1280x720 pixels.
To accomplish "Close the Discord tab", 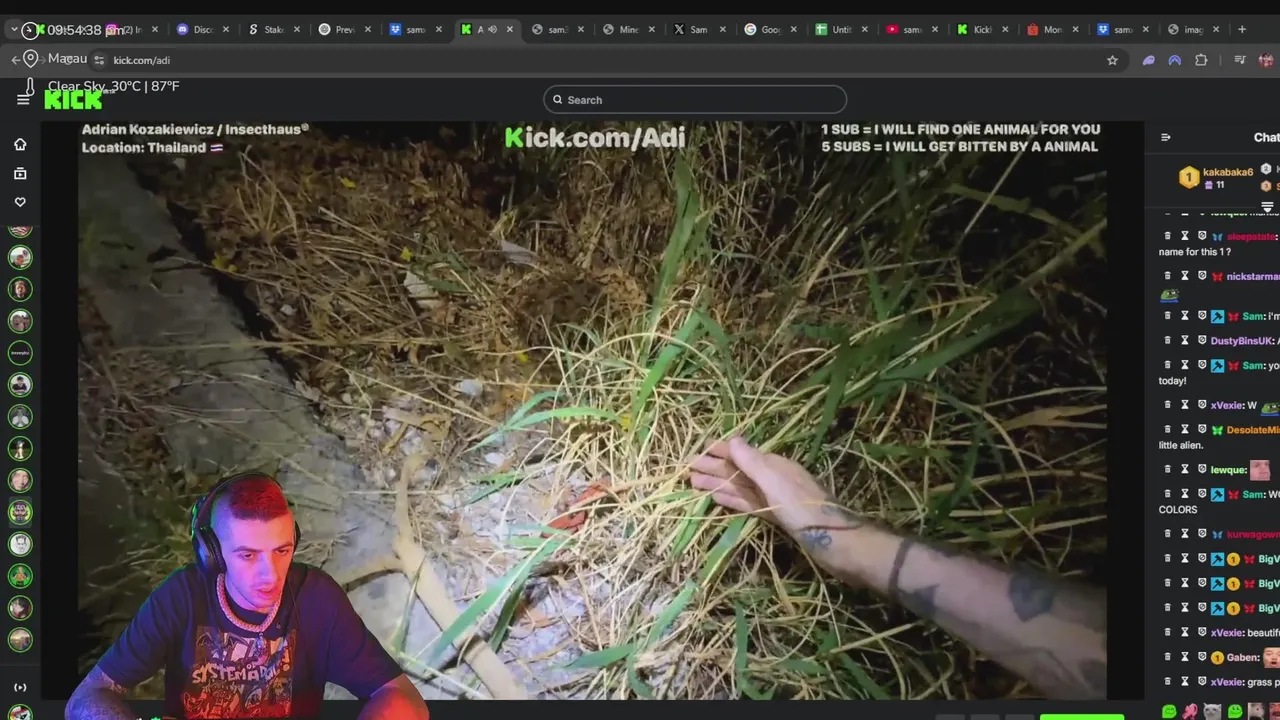I will click(226, 30).
